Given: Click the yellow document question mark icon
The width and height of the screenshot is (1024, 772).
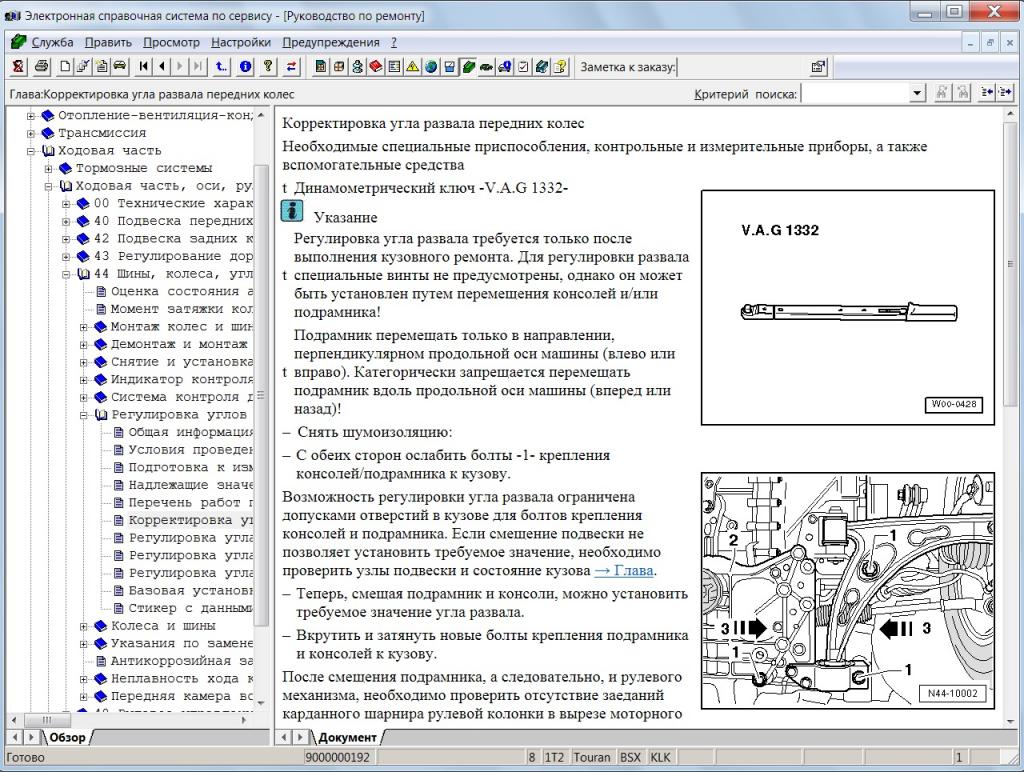Looking at the screenshot, I should tap(560, 67).
